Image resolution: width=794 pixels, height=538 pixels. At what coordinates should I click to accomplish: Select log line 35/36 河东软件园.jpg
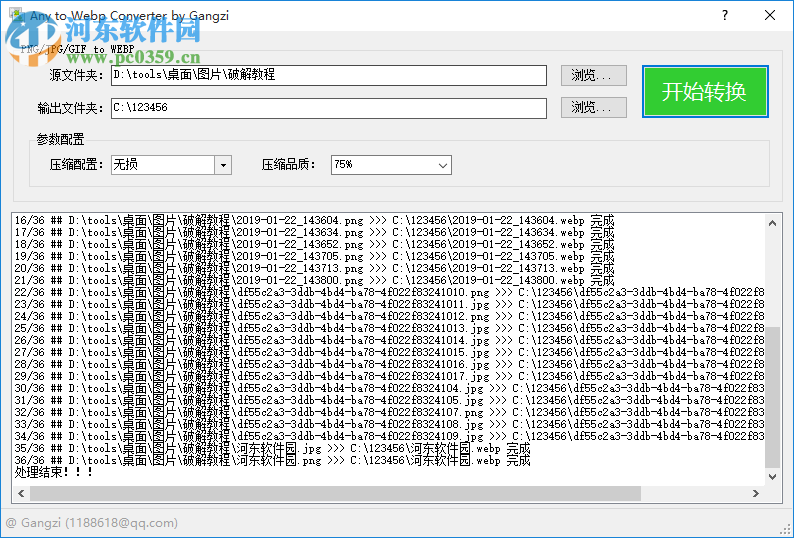(272, 449)
